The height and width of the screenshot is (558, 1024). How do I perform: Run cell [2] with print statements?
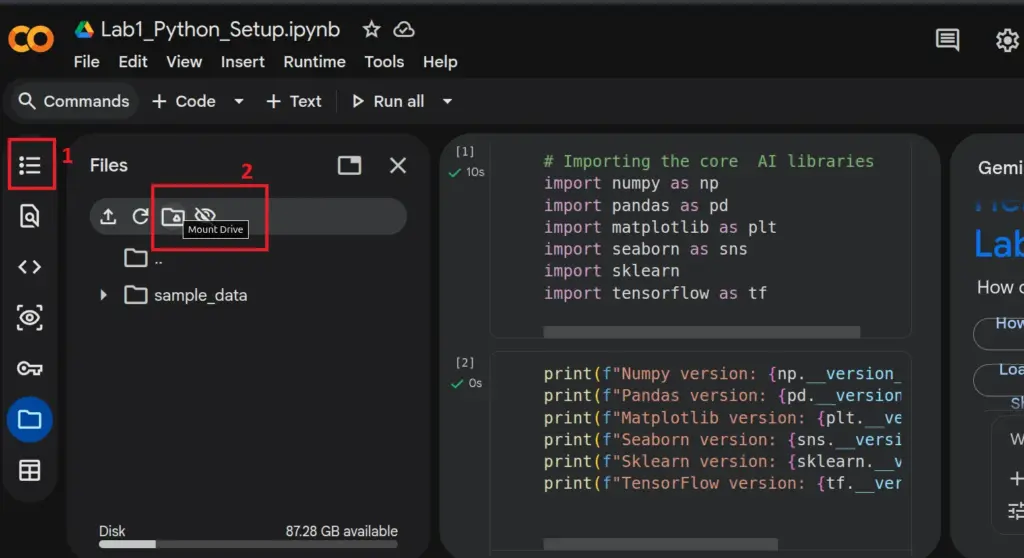[465, 363]
